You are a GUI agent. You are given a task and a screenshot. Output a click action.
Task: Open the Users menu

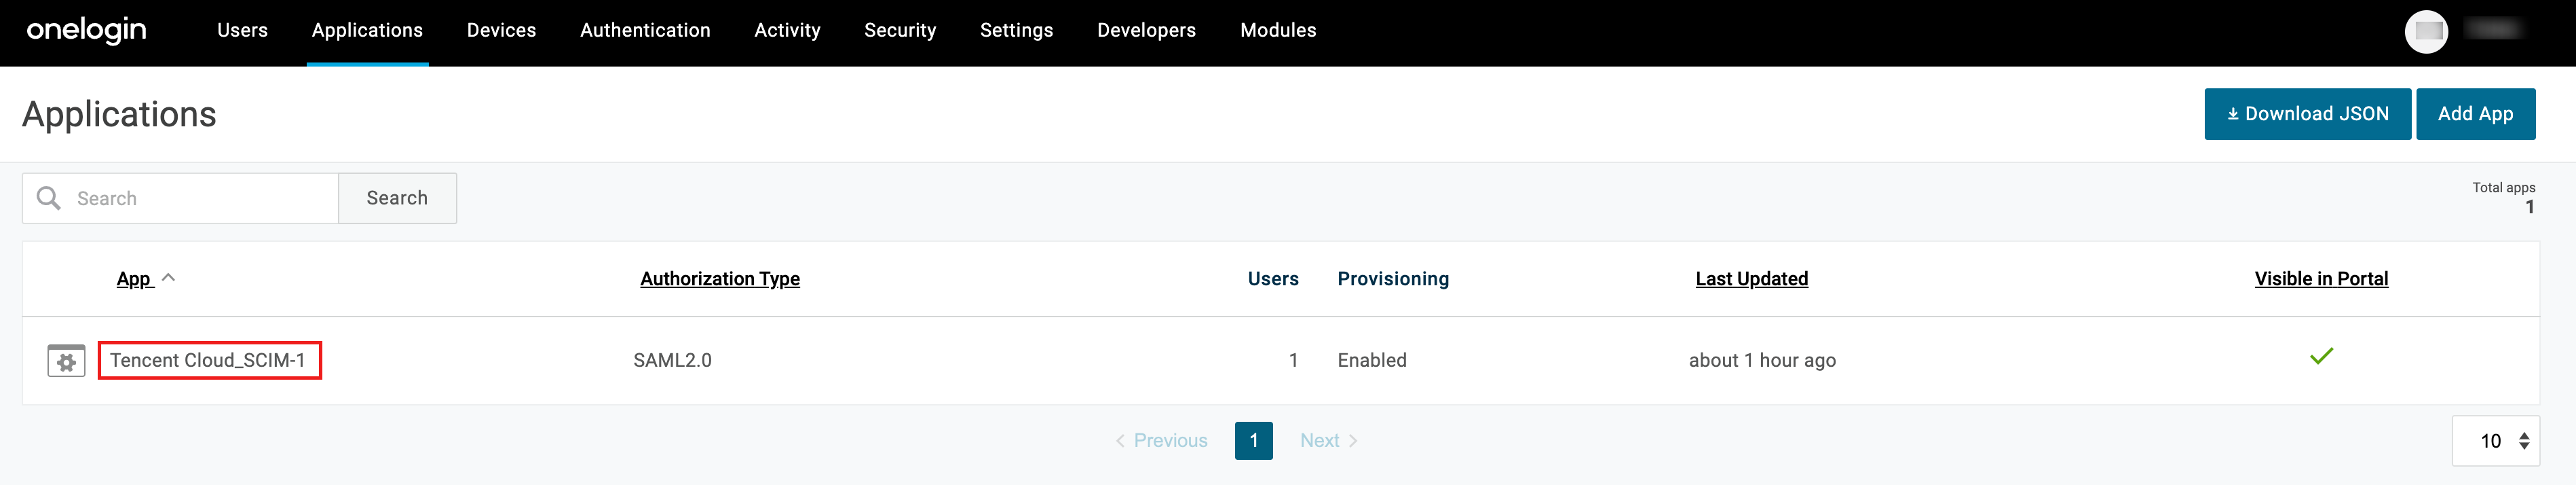(242, 31)
